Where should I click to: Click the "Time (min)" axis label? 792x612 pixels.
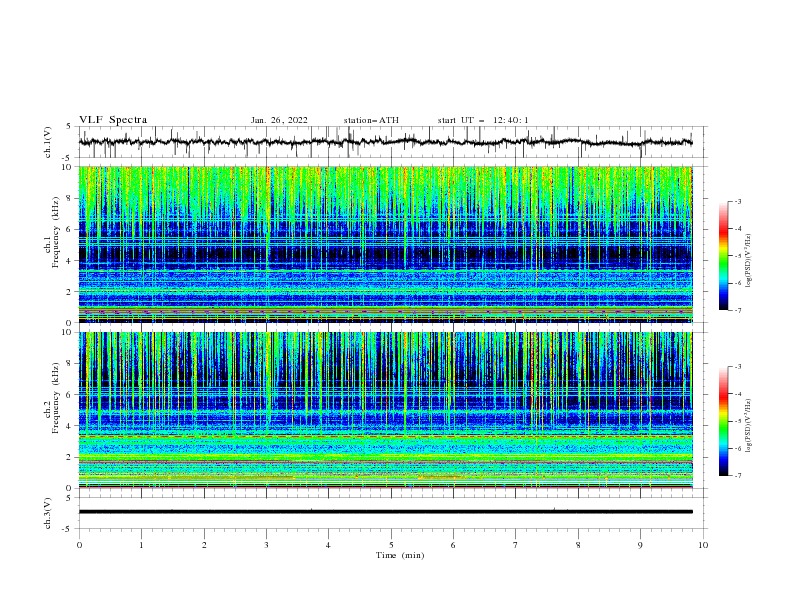(400, 555)
